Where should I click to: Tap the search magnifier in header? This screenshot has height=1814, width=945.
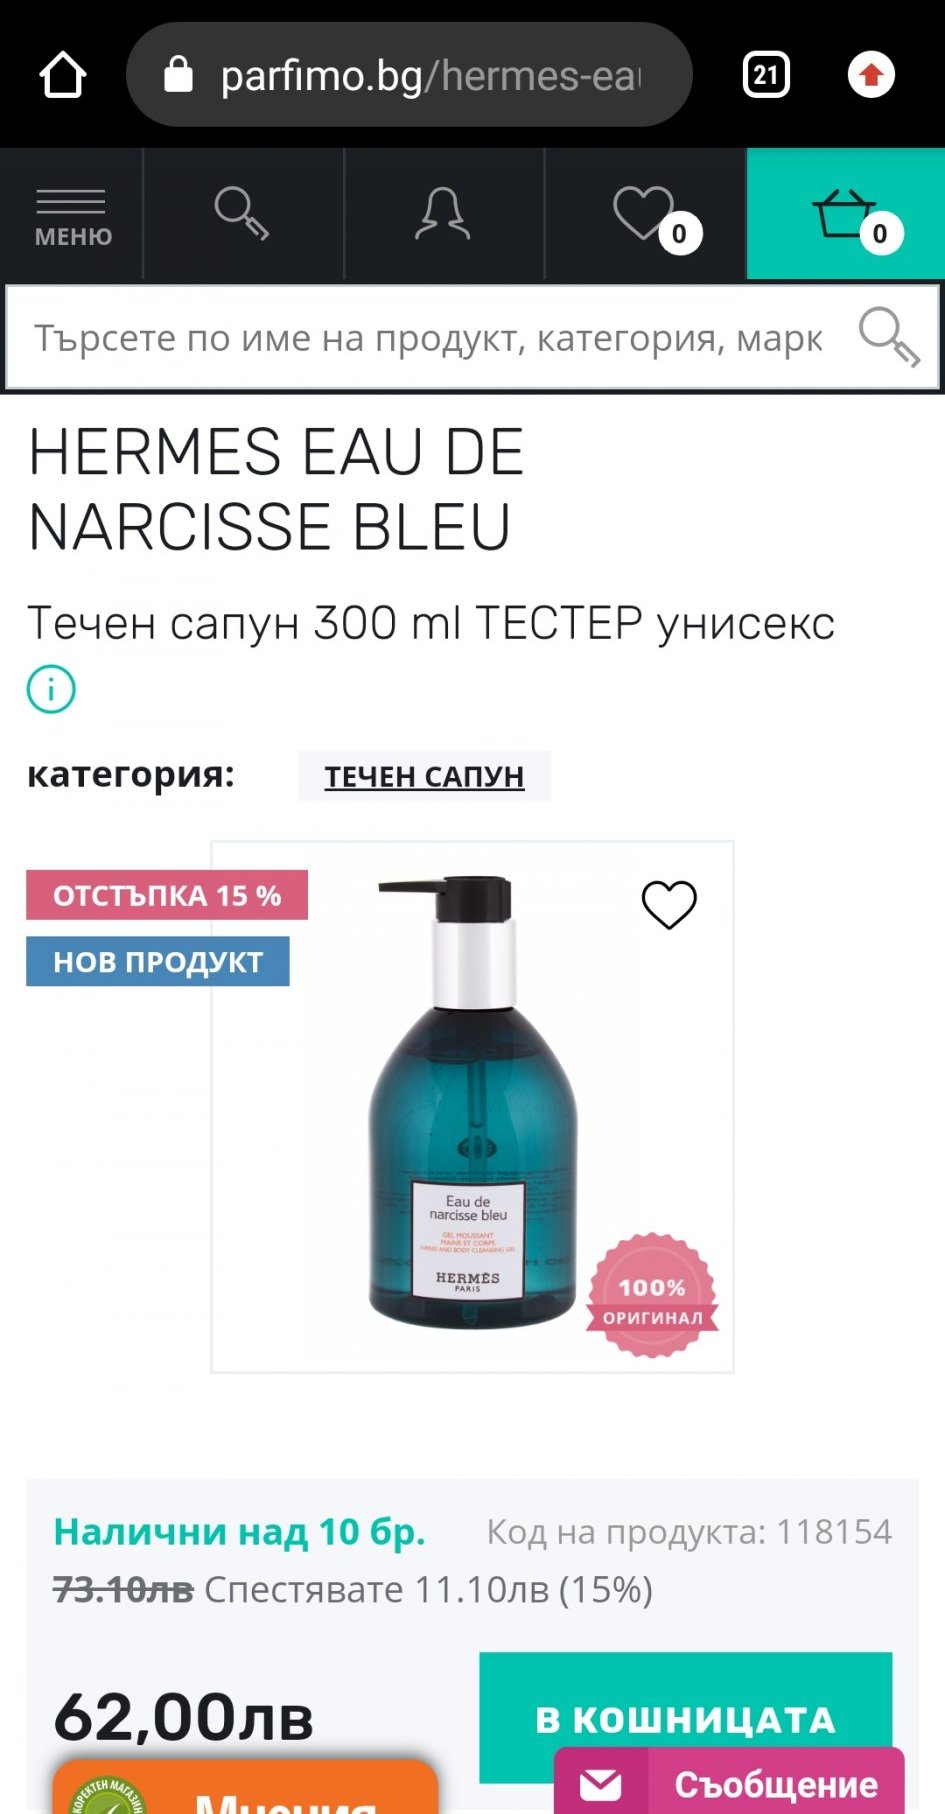[x=243, y=214]
